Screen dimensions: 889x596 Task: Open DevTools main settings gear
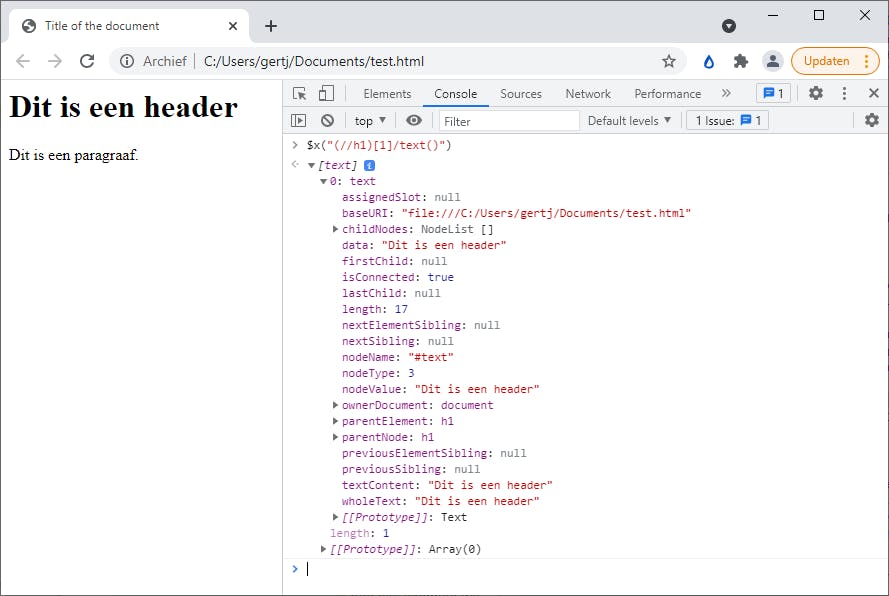(x=816, y=93)
